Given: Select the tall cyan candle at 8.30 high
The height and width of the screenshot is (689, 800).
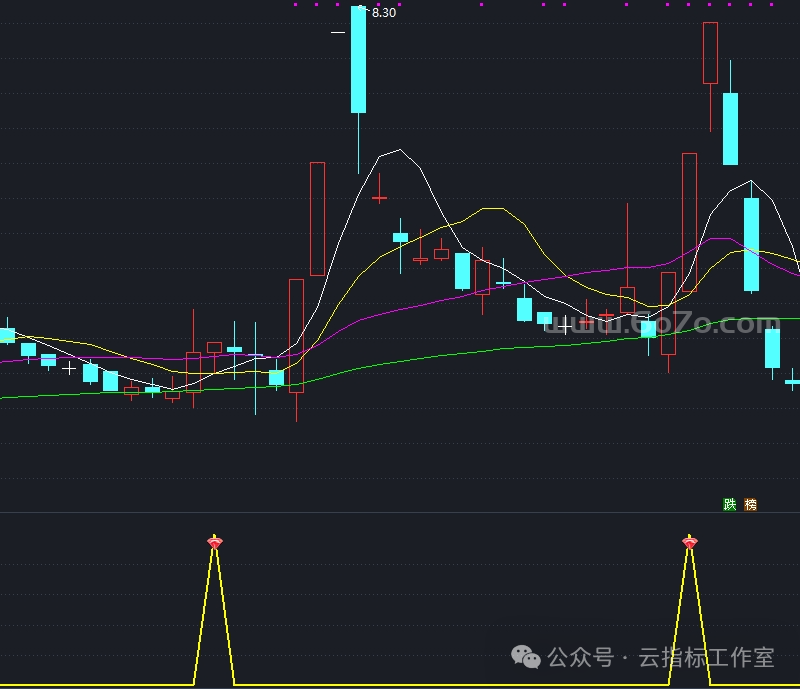Looking at the screenshot, I should pyautogui.click(x=359, y=59).
